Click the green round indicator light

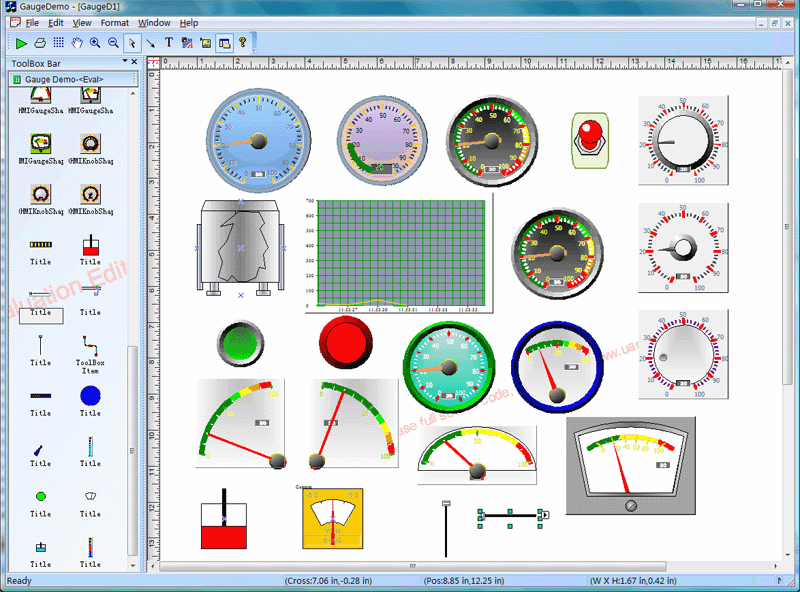[x=240, y=343]
